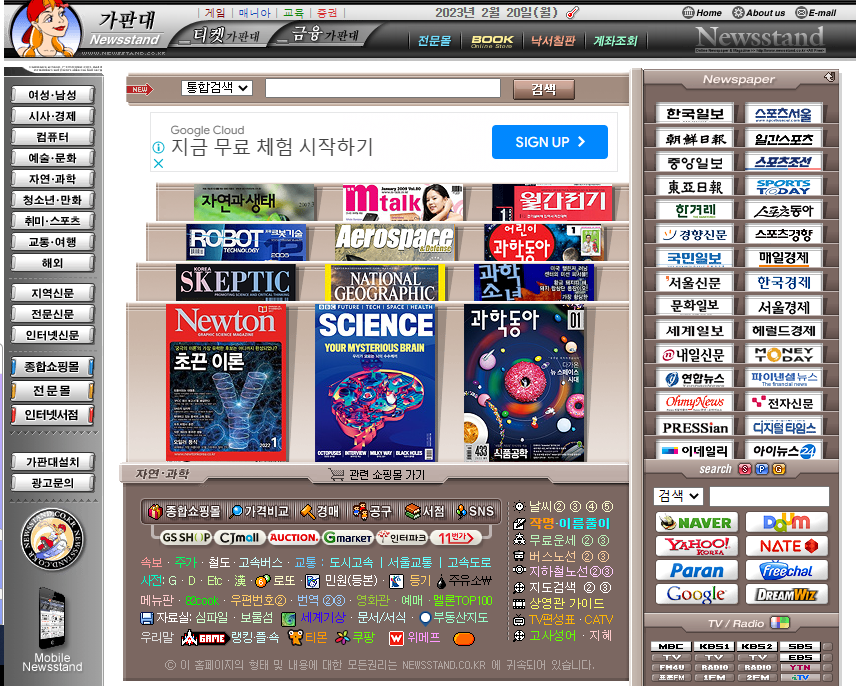Image resolution: width=856 pixels, height=686 pixels.
Task: Close the Google Cloud advertisement
Action: (158, 163)
